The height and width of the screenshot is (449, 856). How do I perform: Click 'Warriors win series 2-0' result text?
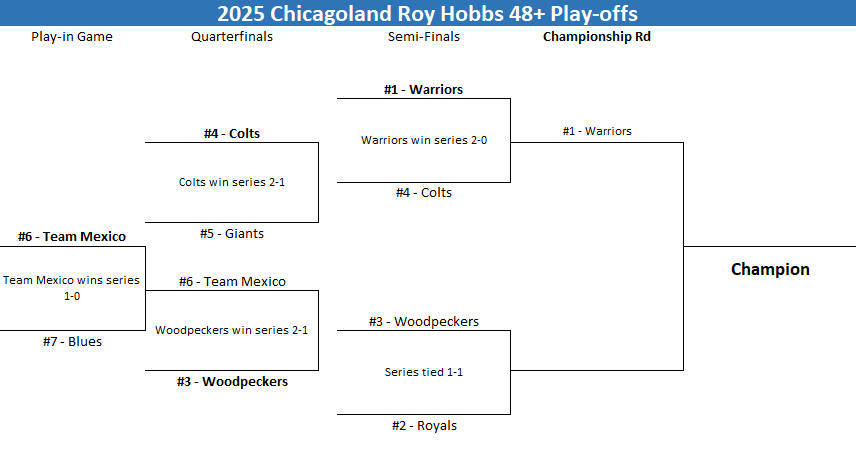(424, 140)
